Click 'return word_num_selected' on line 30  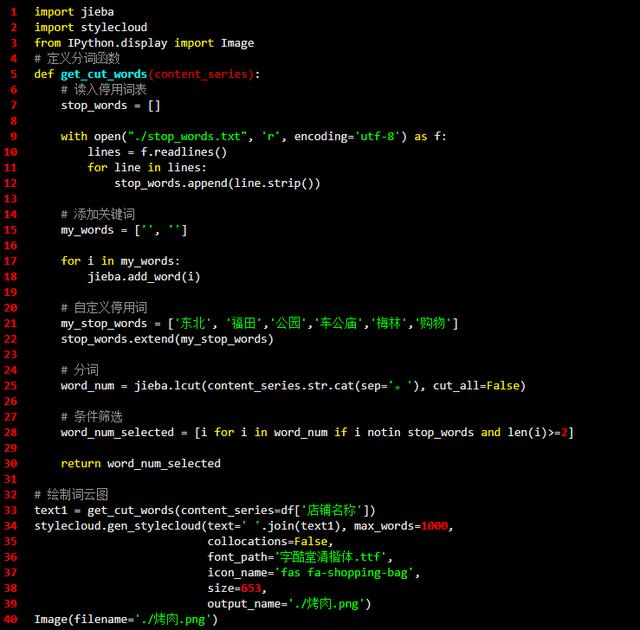pyautogui.click(x=141, y=464)
